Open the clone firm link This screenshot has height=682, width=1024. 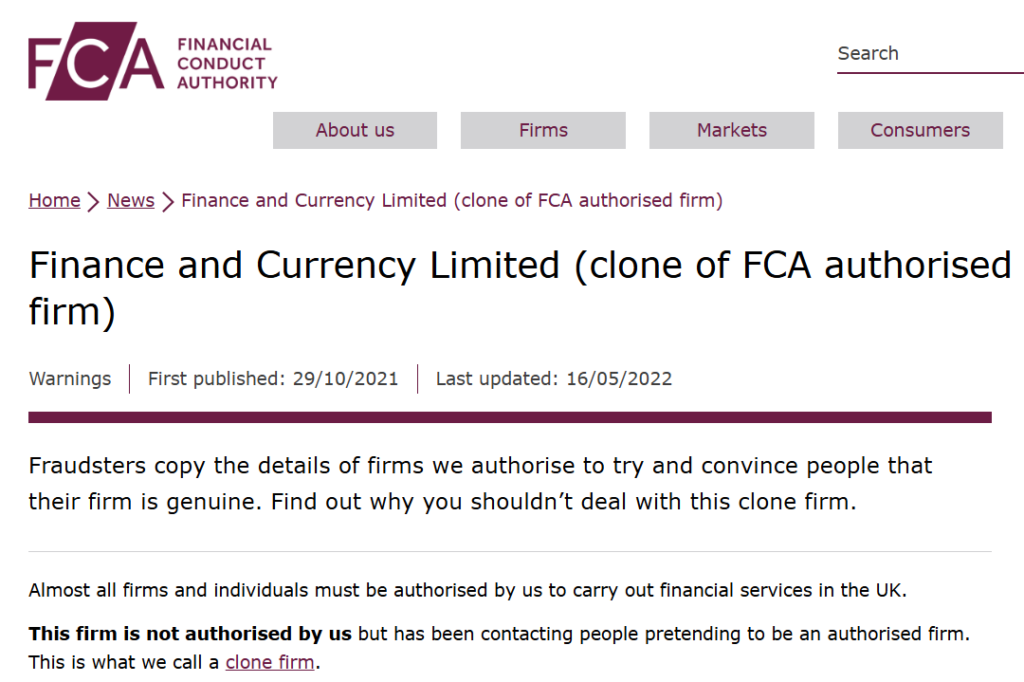click(x=270, y=662)
